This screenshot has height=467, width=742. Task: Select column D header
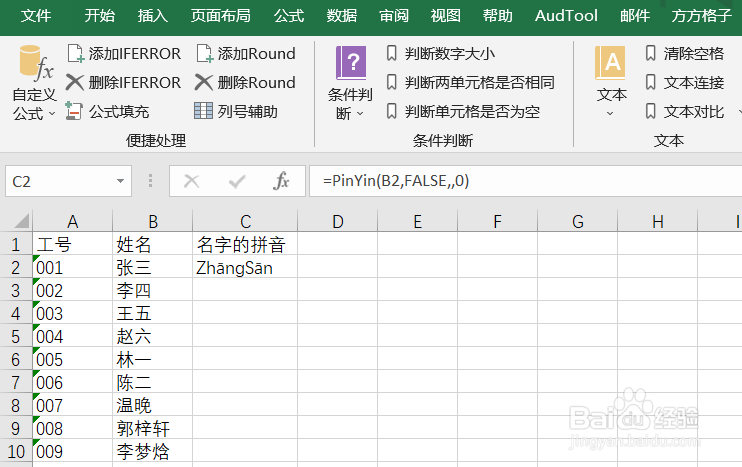pos(337,221)
